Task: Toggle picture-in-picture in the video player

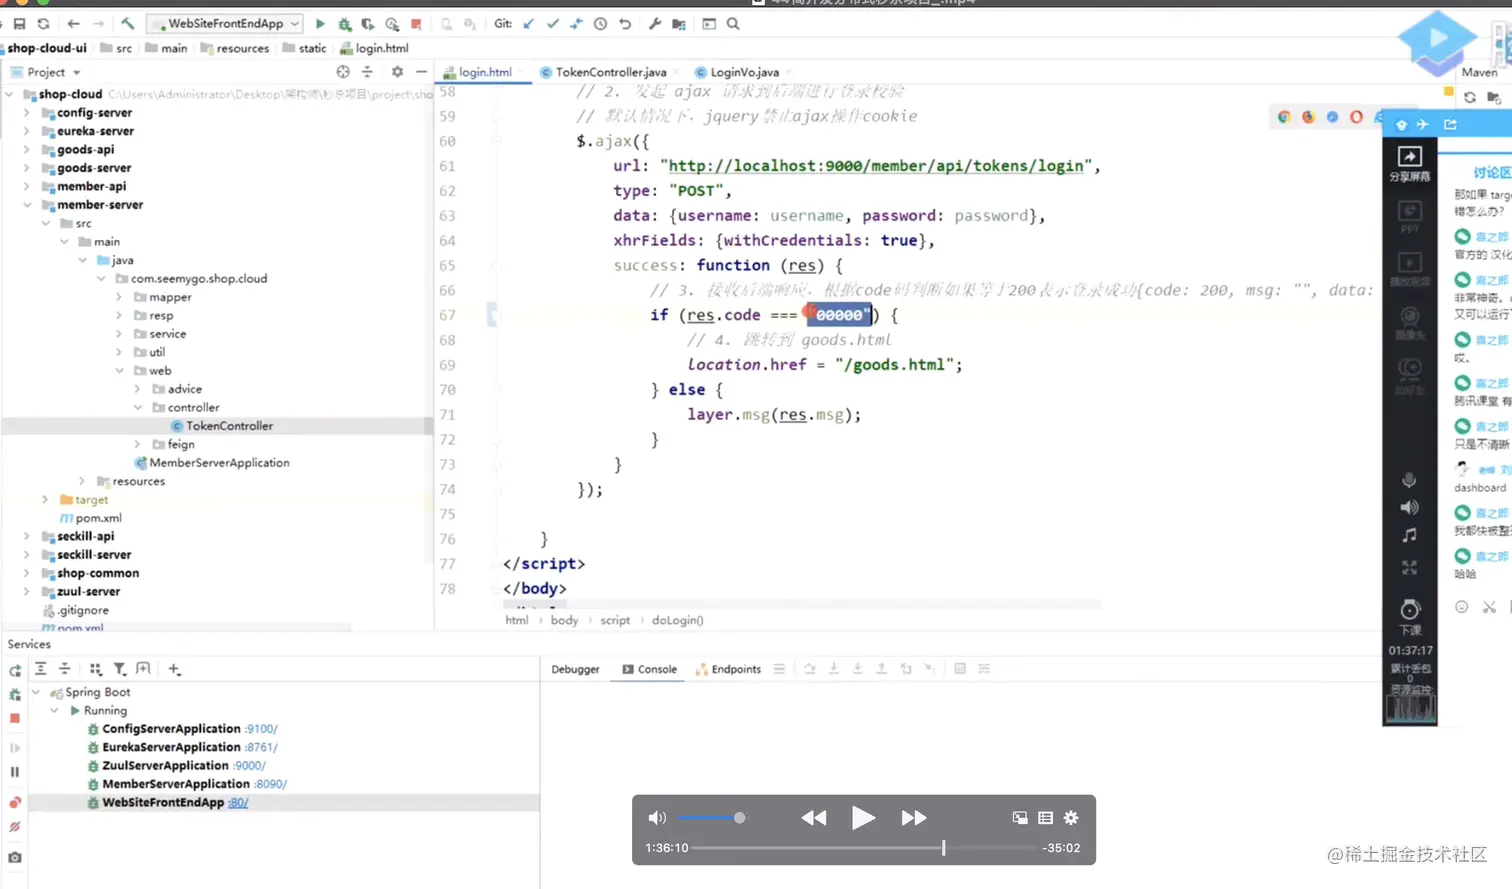Action: pyautogui.click(x=1020, y=818)
